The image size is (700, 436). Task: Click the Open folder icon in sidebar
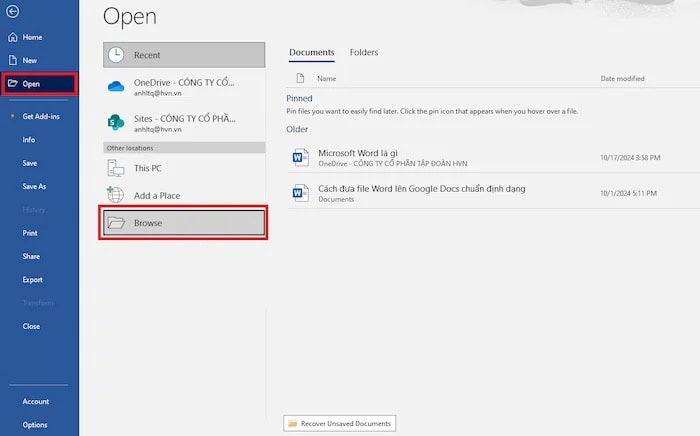pyautogui.click(x=12, y=83)
